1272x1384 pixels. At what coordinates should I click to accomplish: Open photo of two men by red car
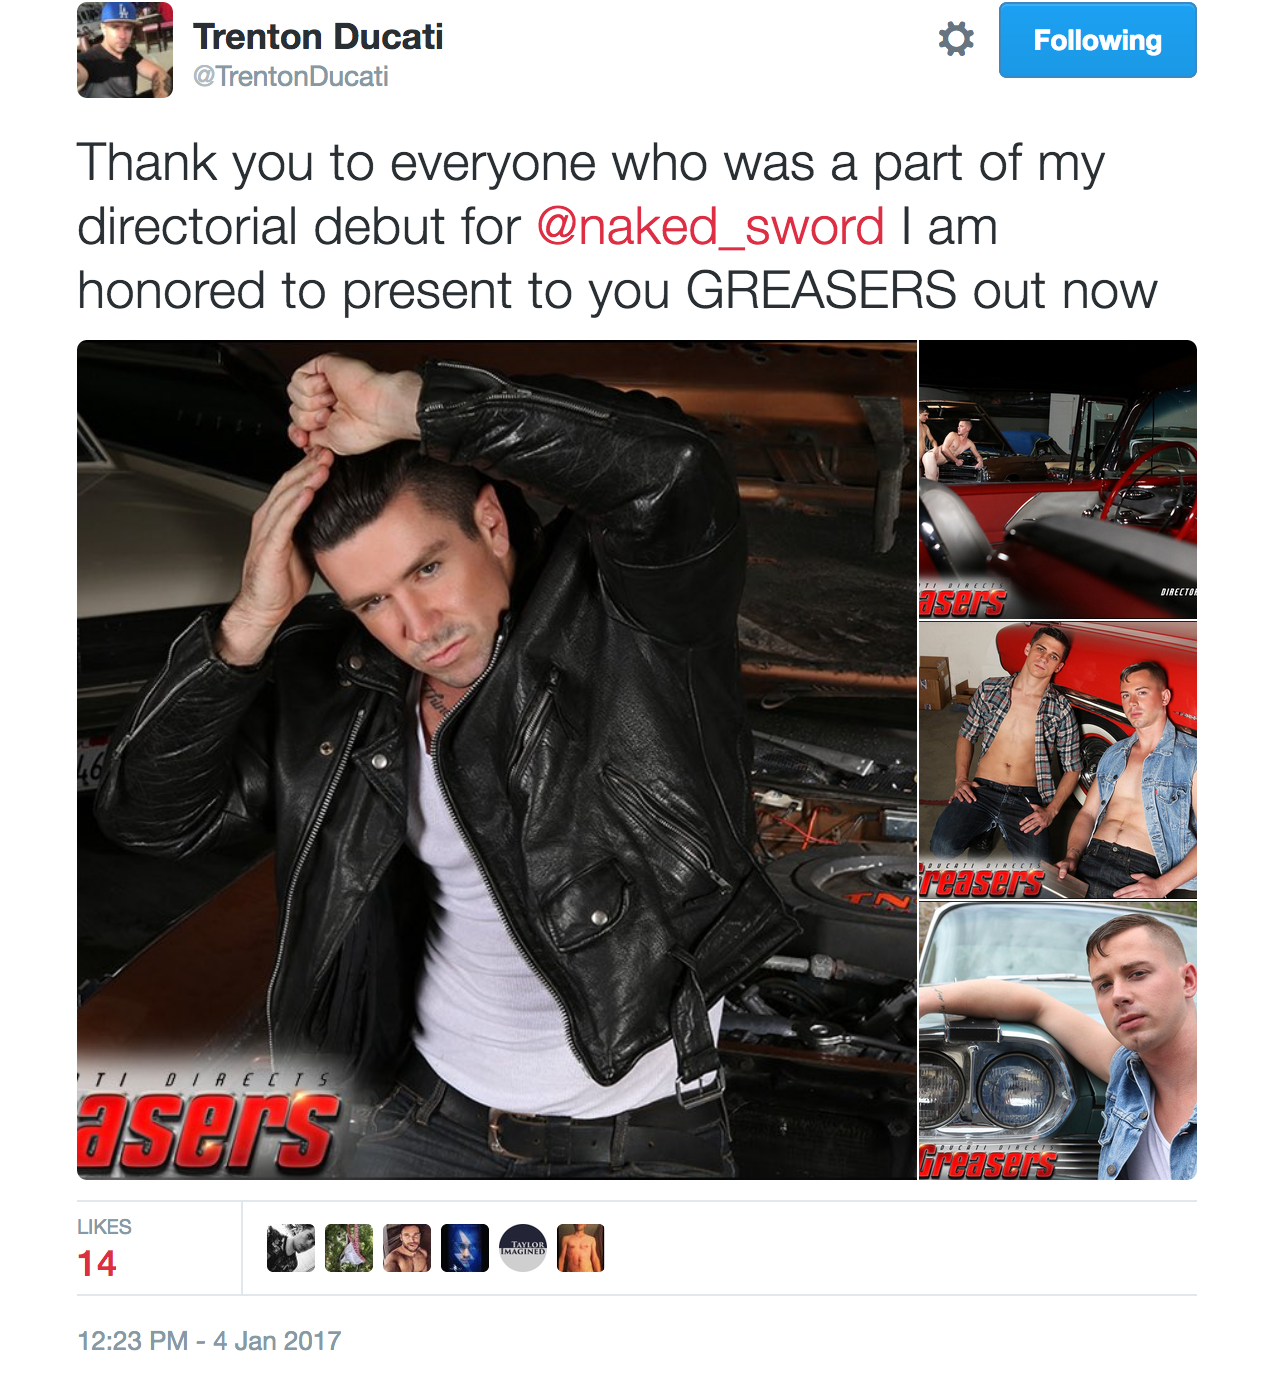coord(1057,760)
